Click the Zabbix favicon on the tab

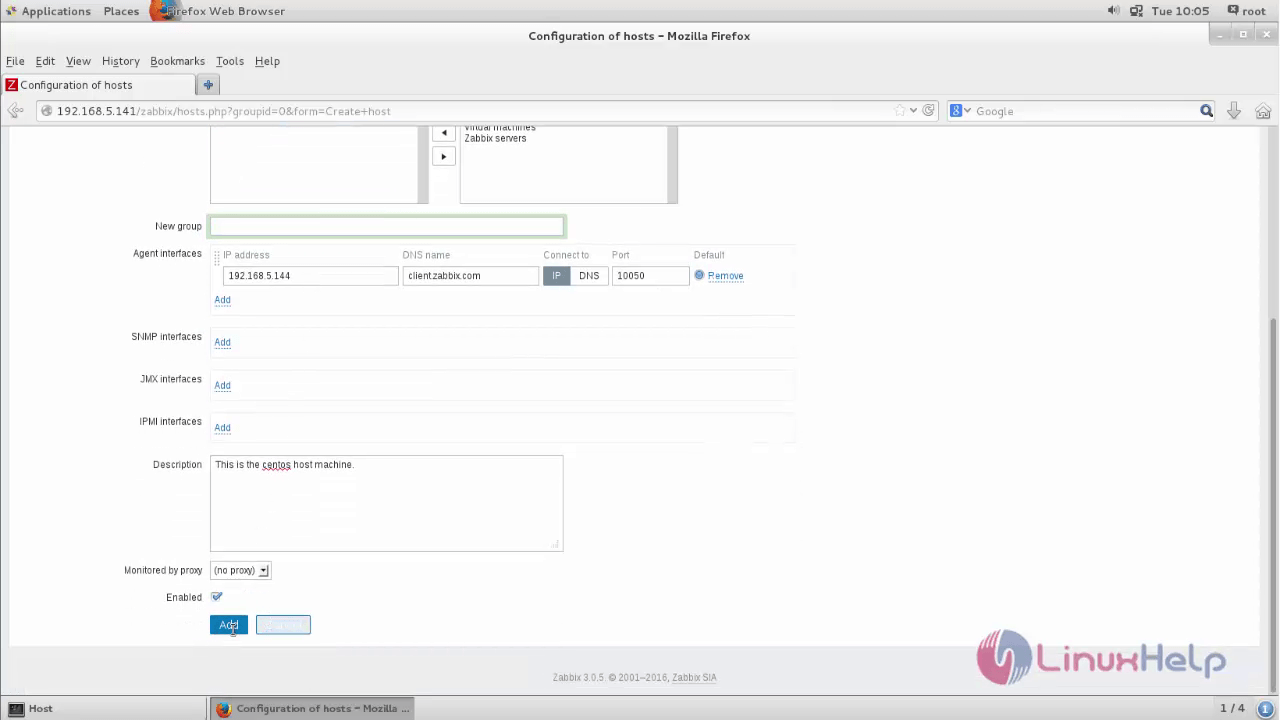(x=12, y=85)
